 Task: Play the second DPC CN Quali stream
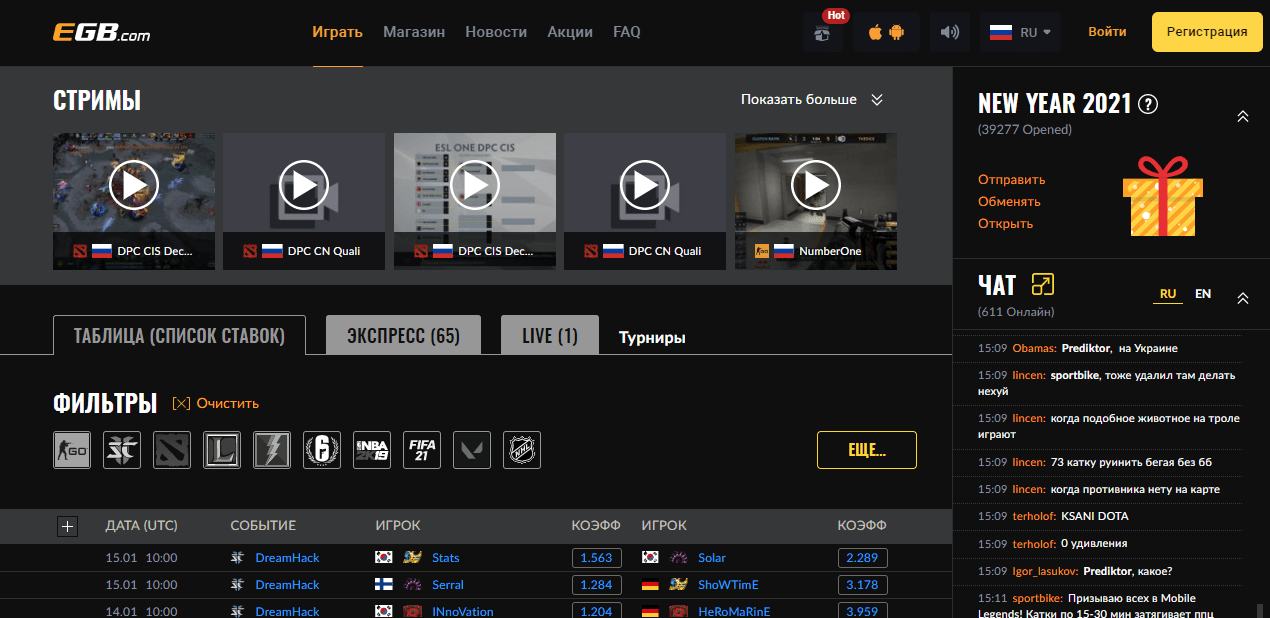click(x=645, y=185)
